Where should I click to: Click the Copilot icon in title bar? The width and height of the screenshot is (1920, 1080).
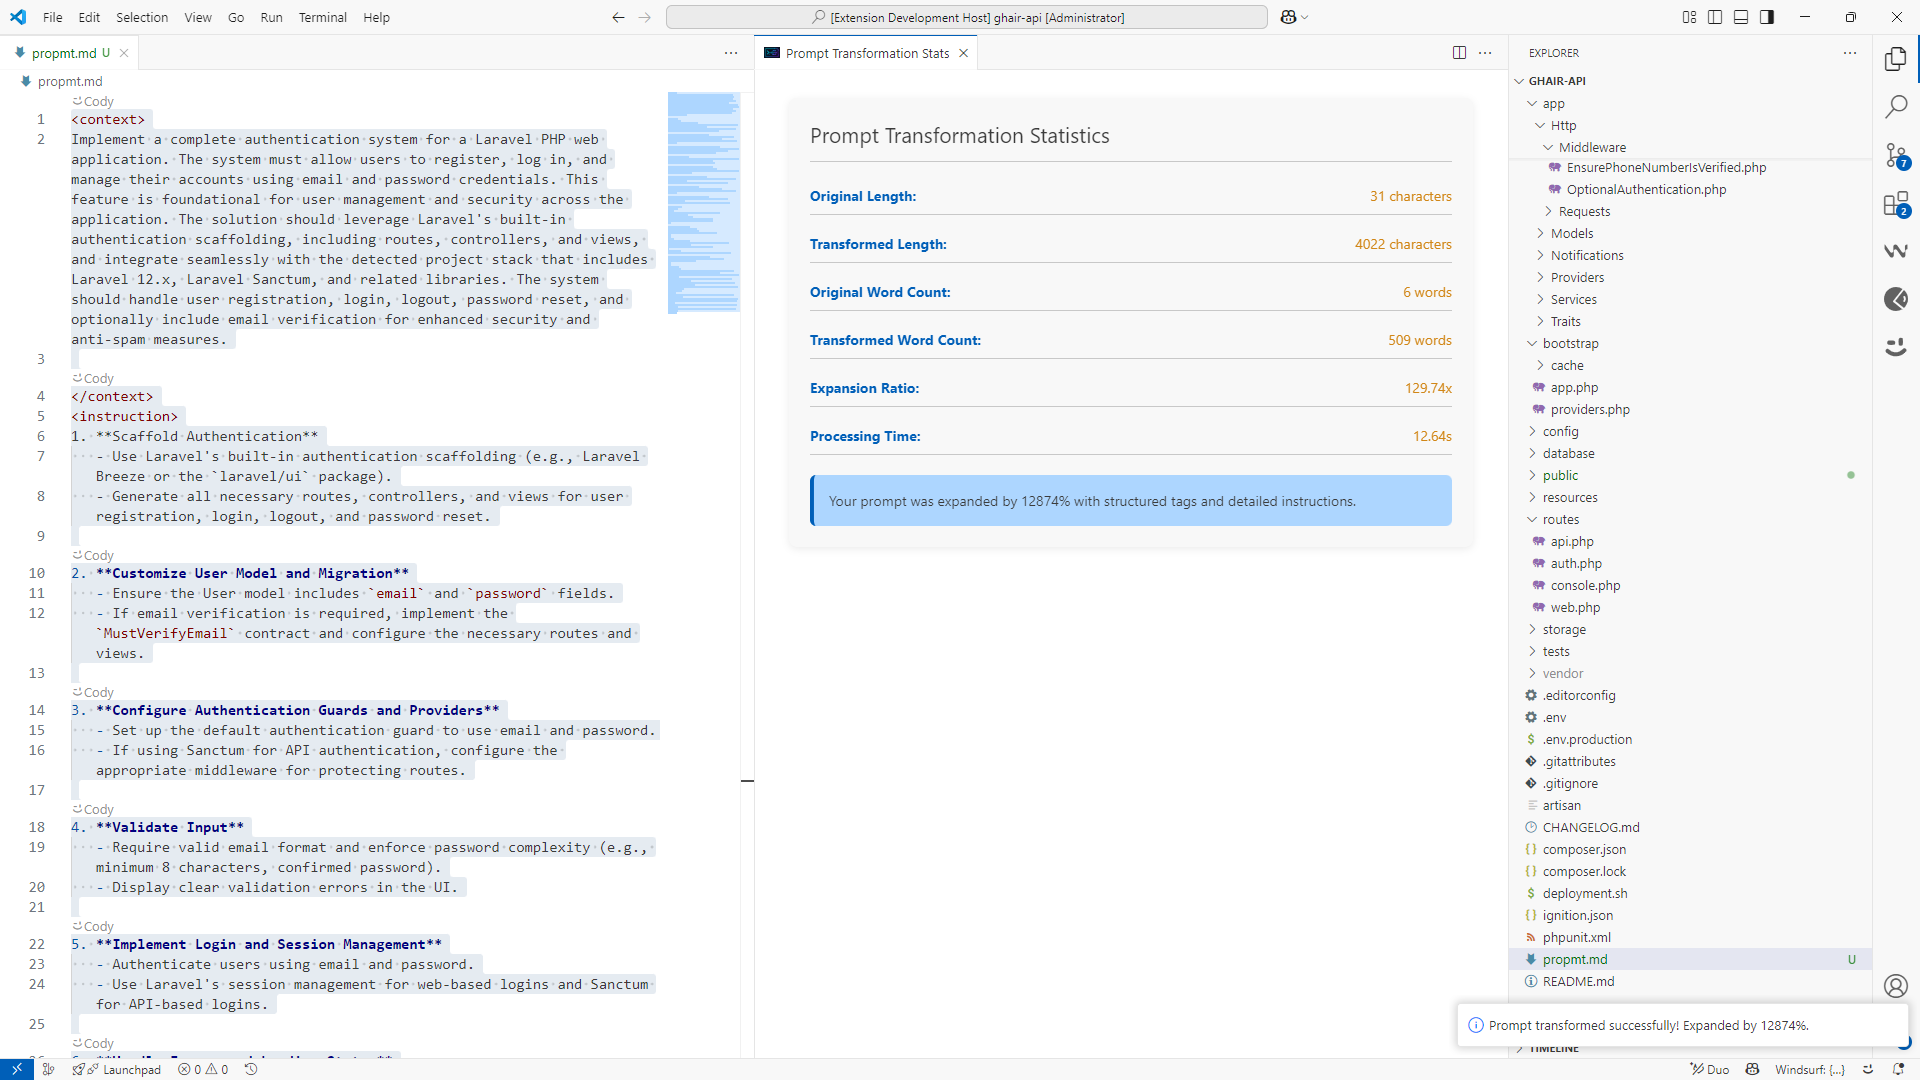[1288, 17]
